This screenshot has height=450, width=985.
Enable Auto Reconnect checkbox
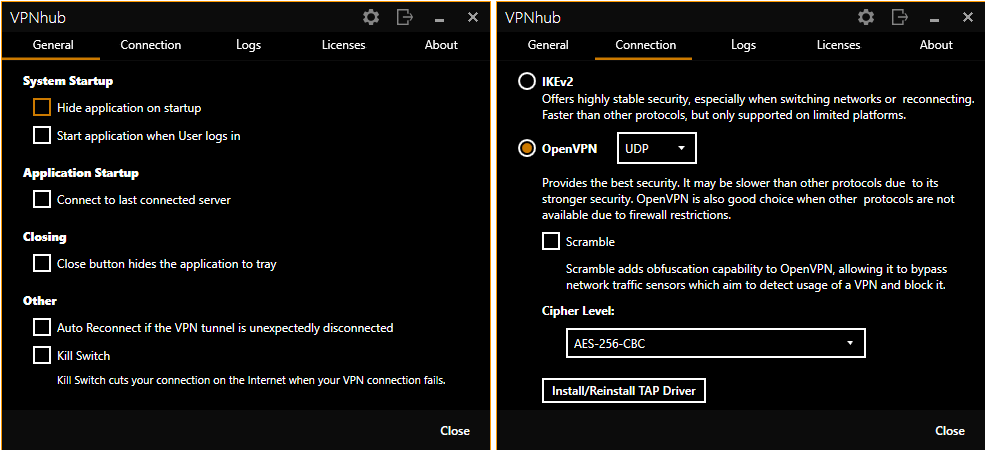pos(42,327)
